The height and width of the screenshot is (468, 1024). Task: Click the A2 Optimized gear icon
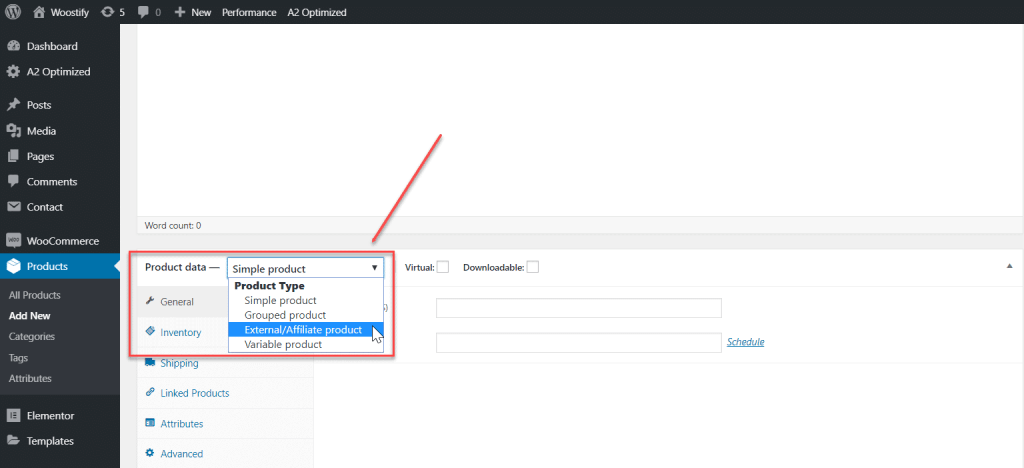click(13, 72)
